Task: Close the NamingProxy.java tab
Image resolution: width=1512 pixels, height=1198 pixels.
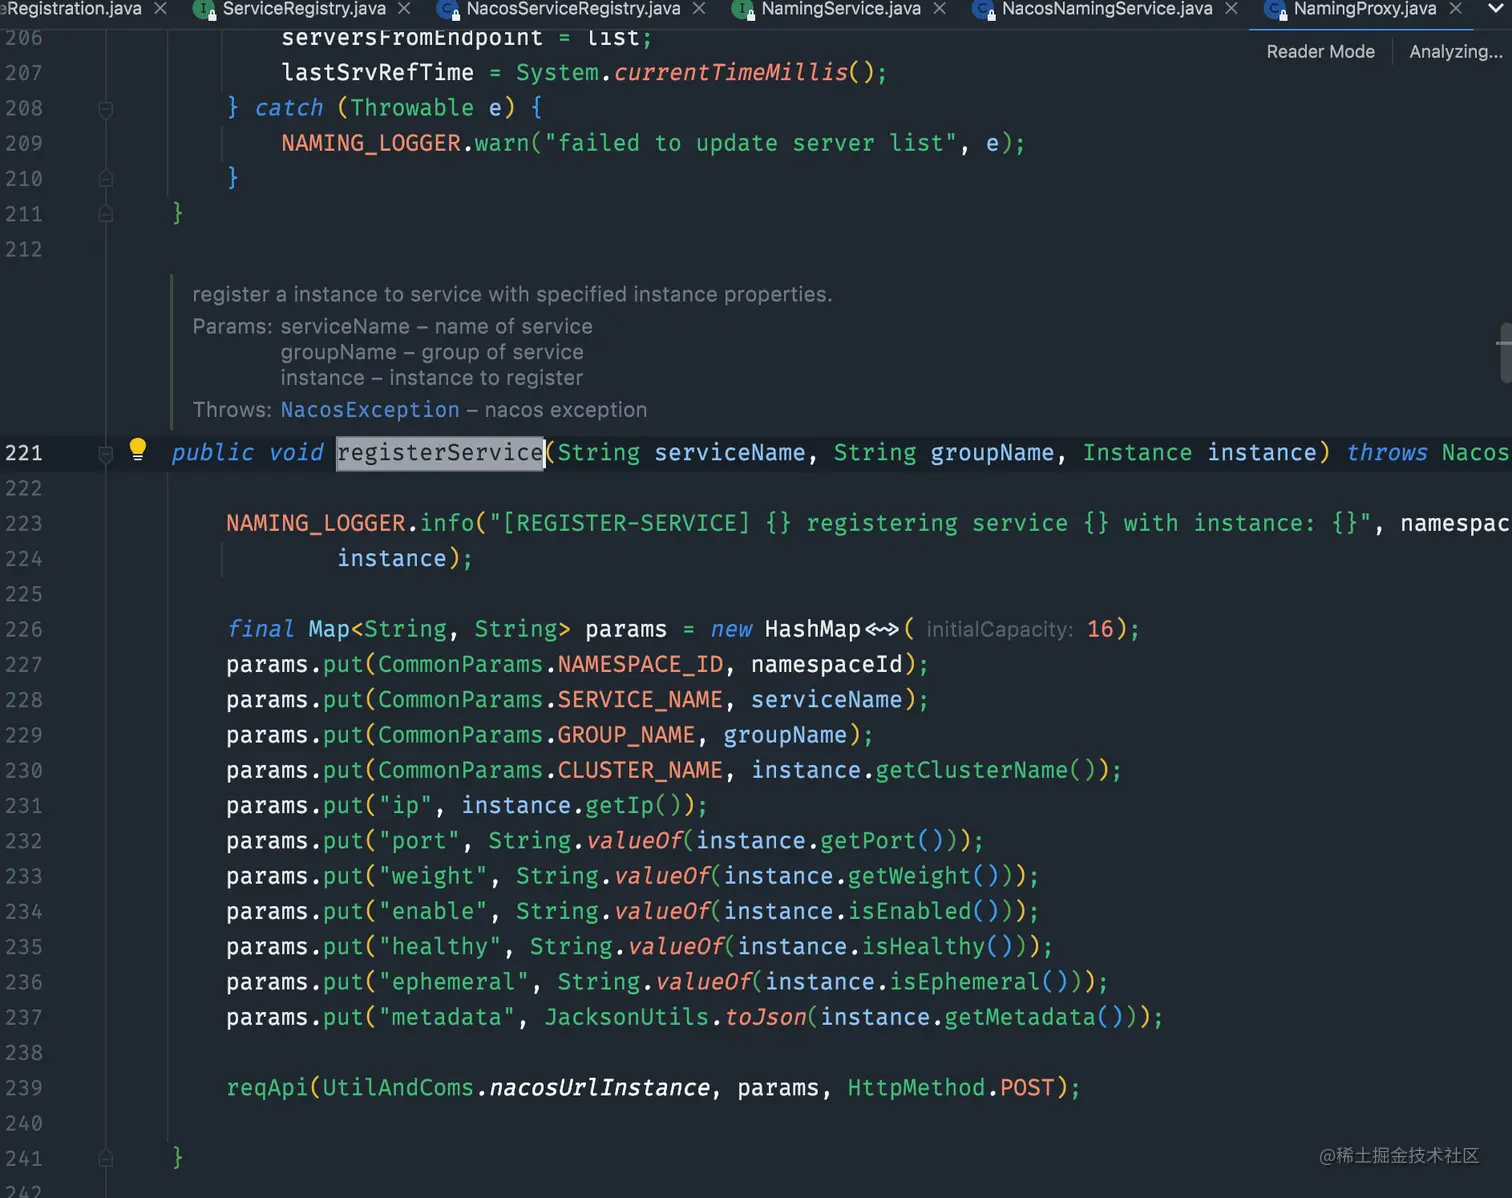Action: coord(1456,8)
